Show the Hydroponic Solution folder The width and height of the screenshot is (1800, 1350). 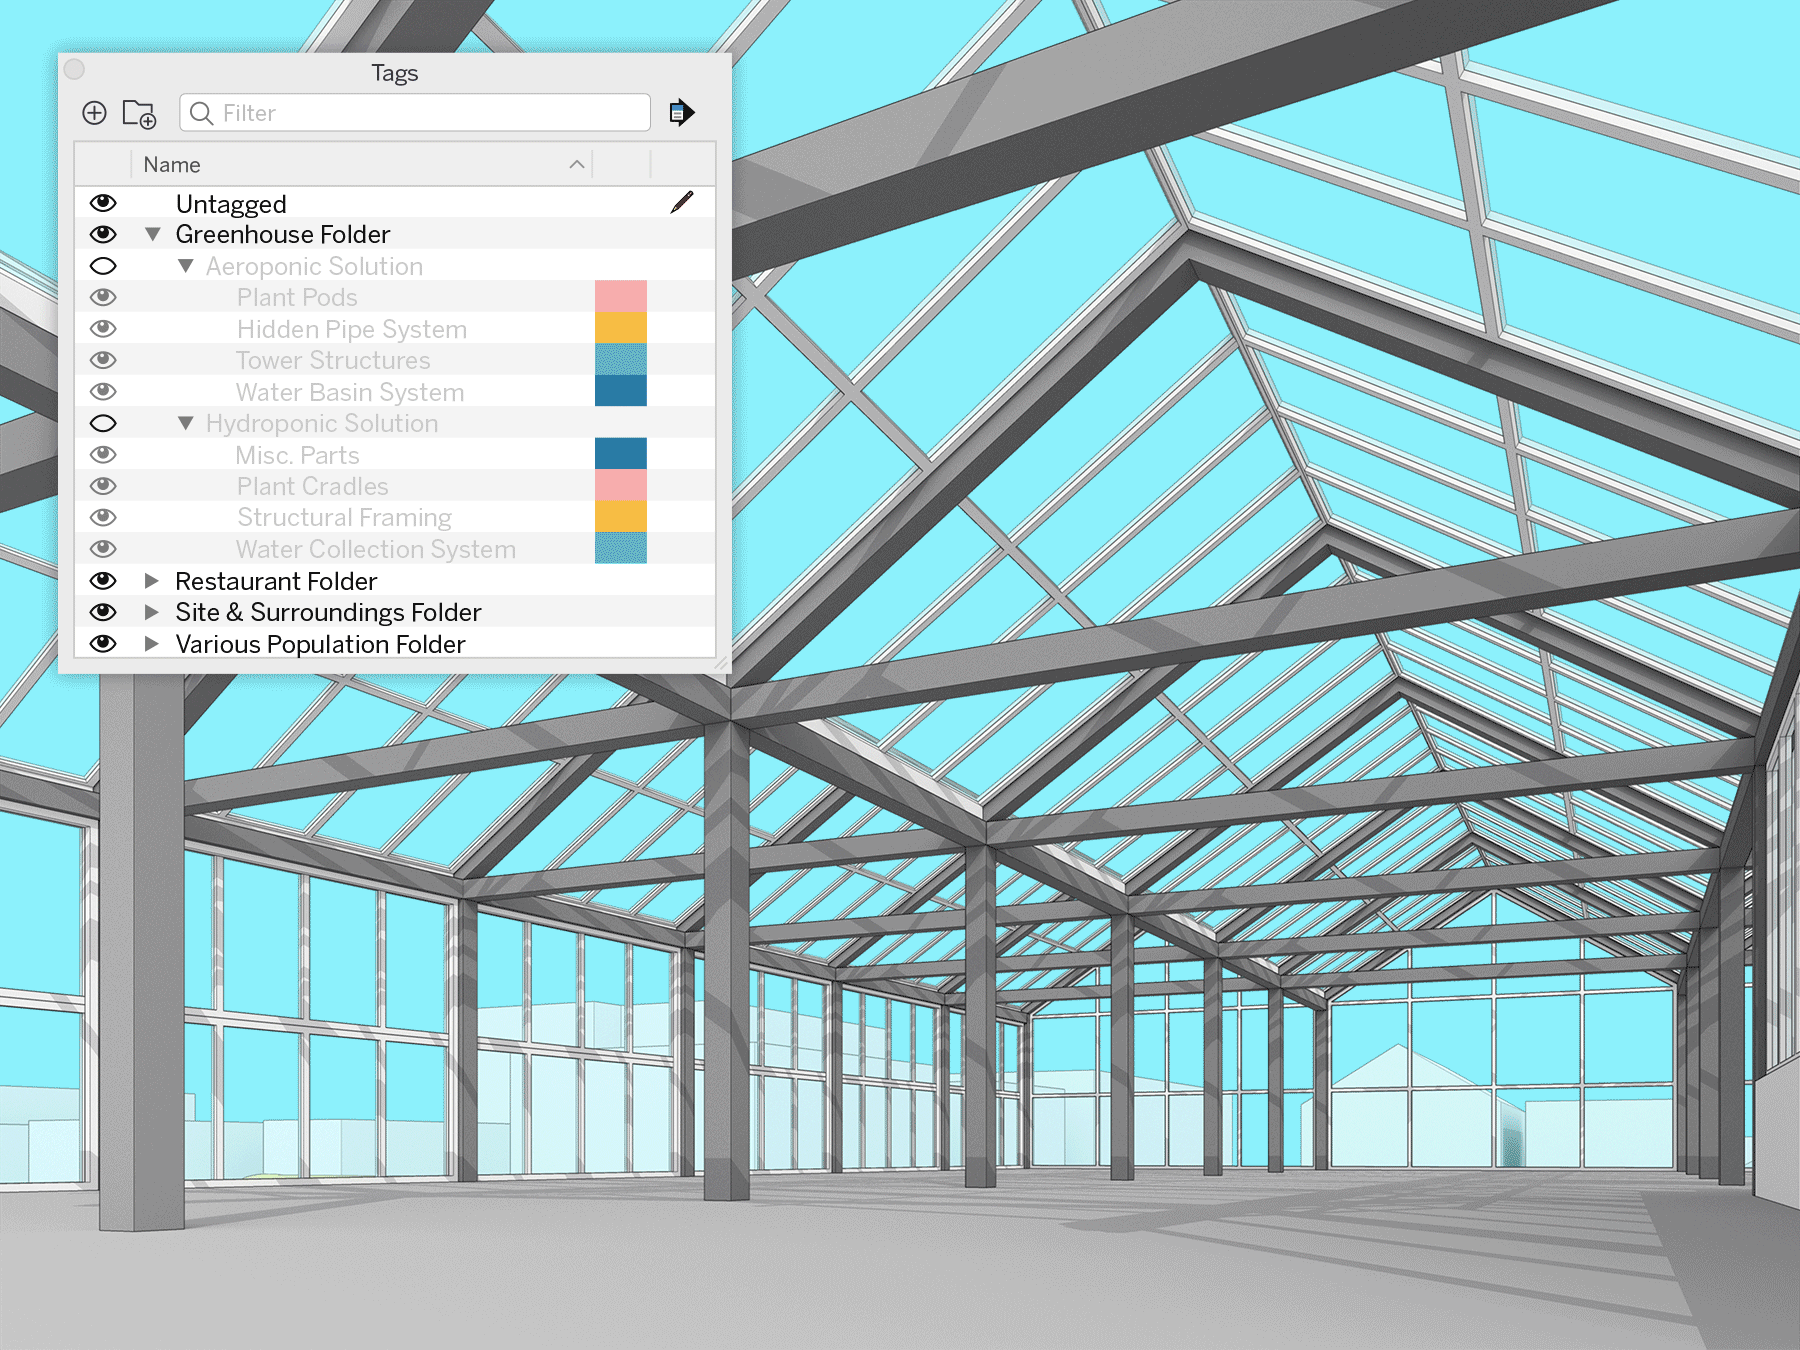(x=103, y=423)
